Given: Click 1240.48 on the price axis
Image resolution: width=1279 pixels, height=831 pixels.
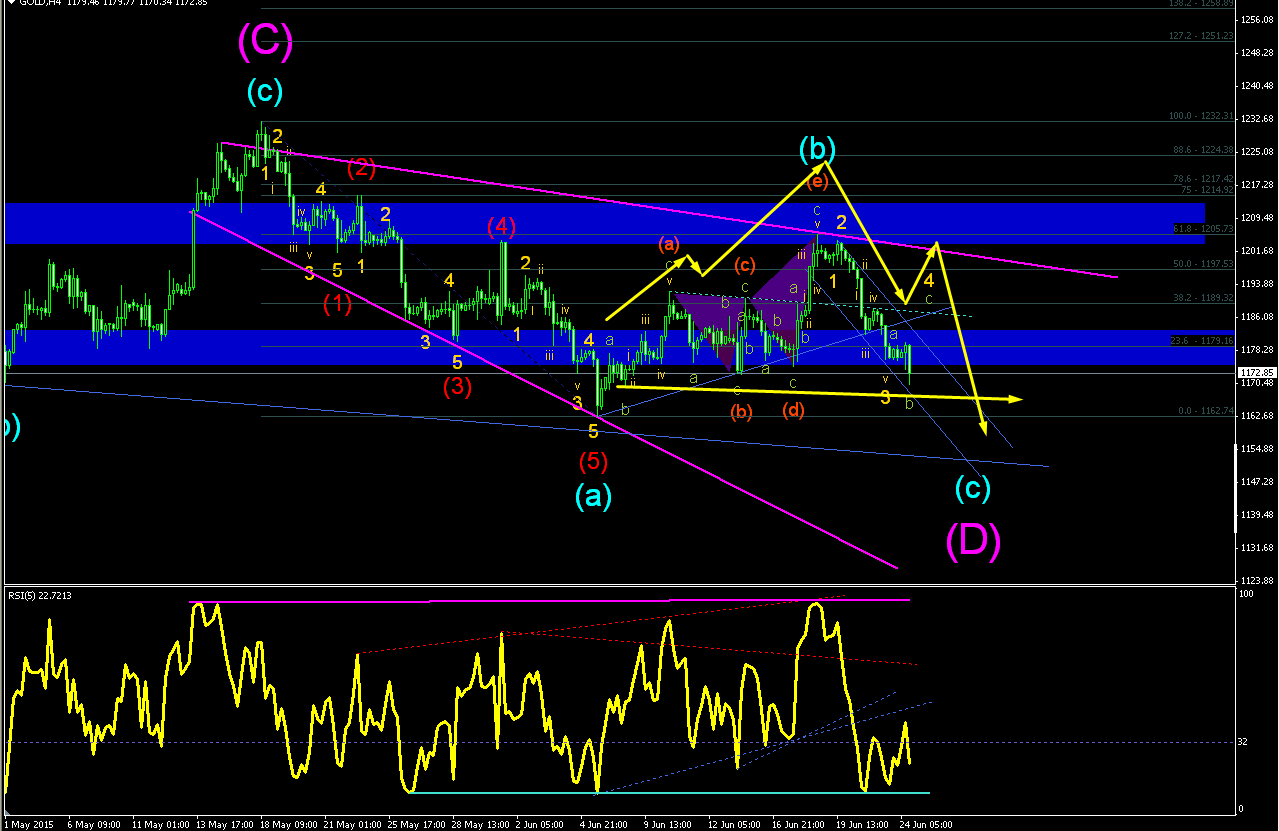Looking at the screenshot, I should 1257,86.
